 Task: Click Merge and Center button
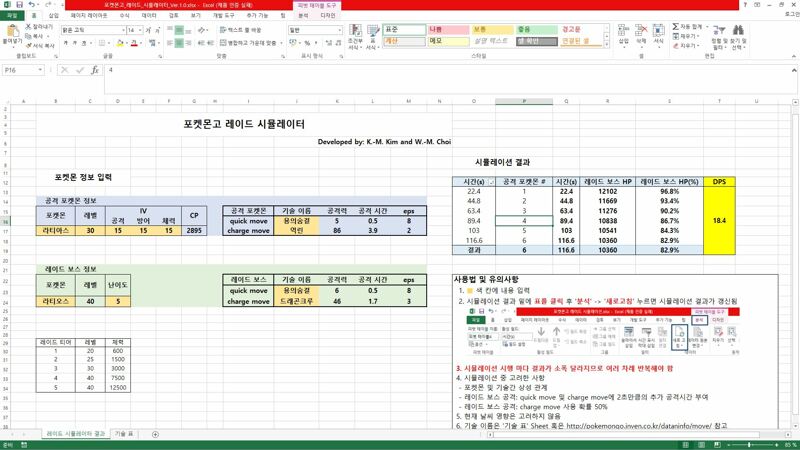(x=248, y=43)
